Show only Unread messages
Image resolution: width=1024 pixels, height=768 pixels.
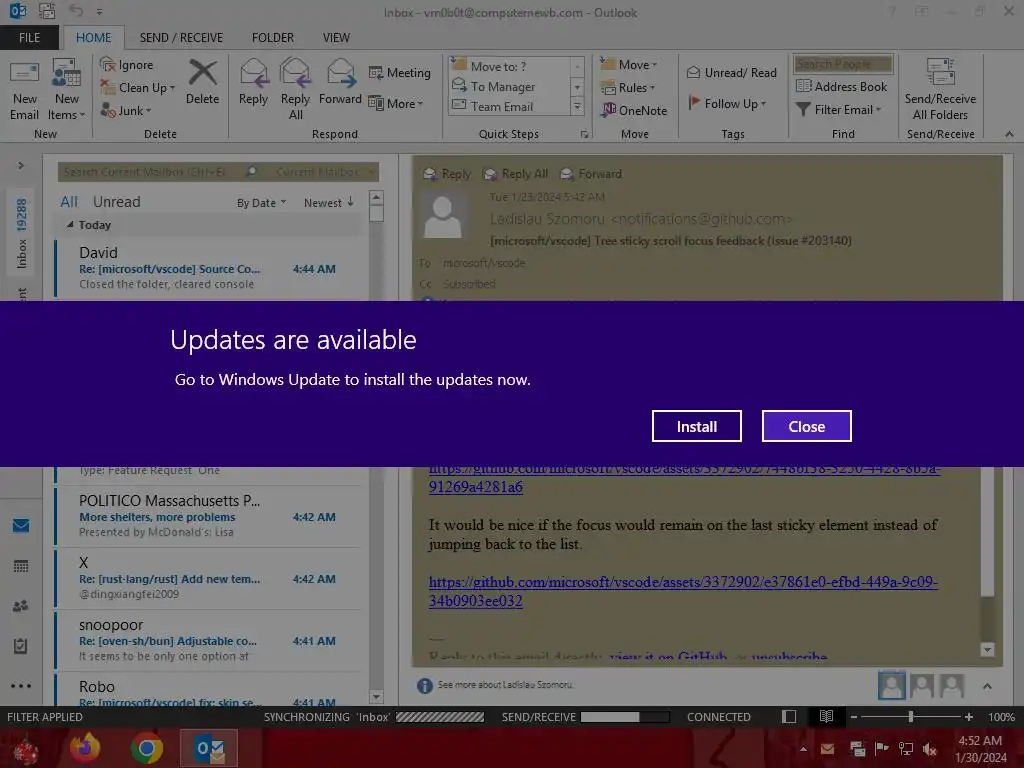pos(116,202)
